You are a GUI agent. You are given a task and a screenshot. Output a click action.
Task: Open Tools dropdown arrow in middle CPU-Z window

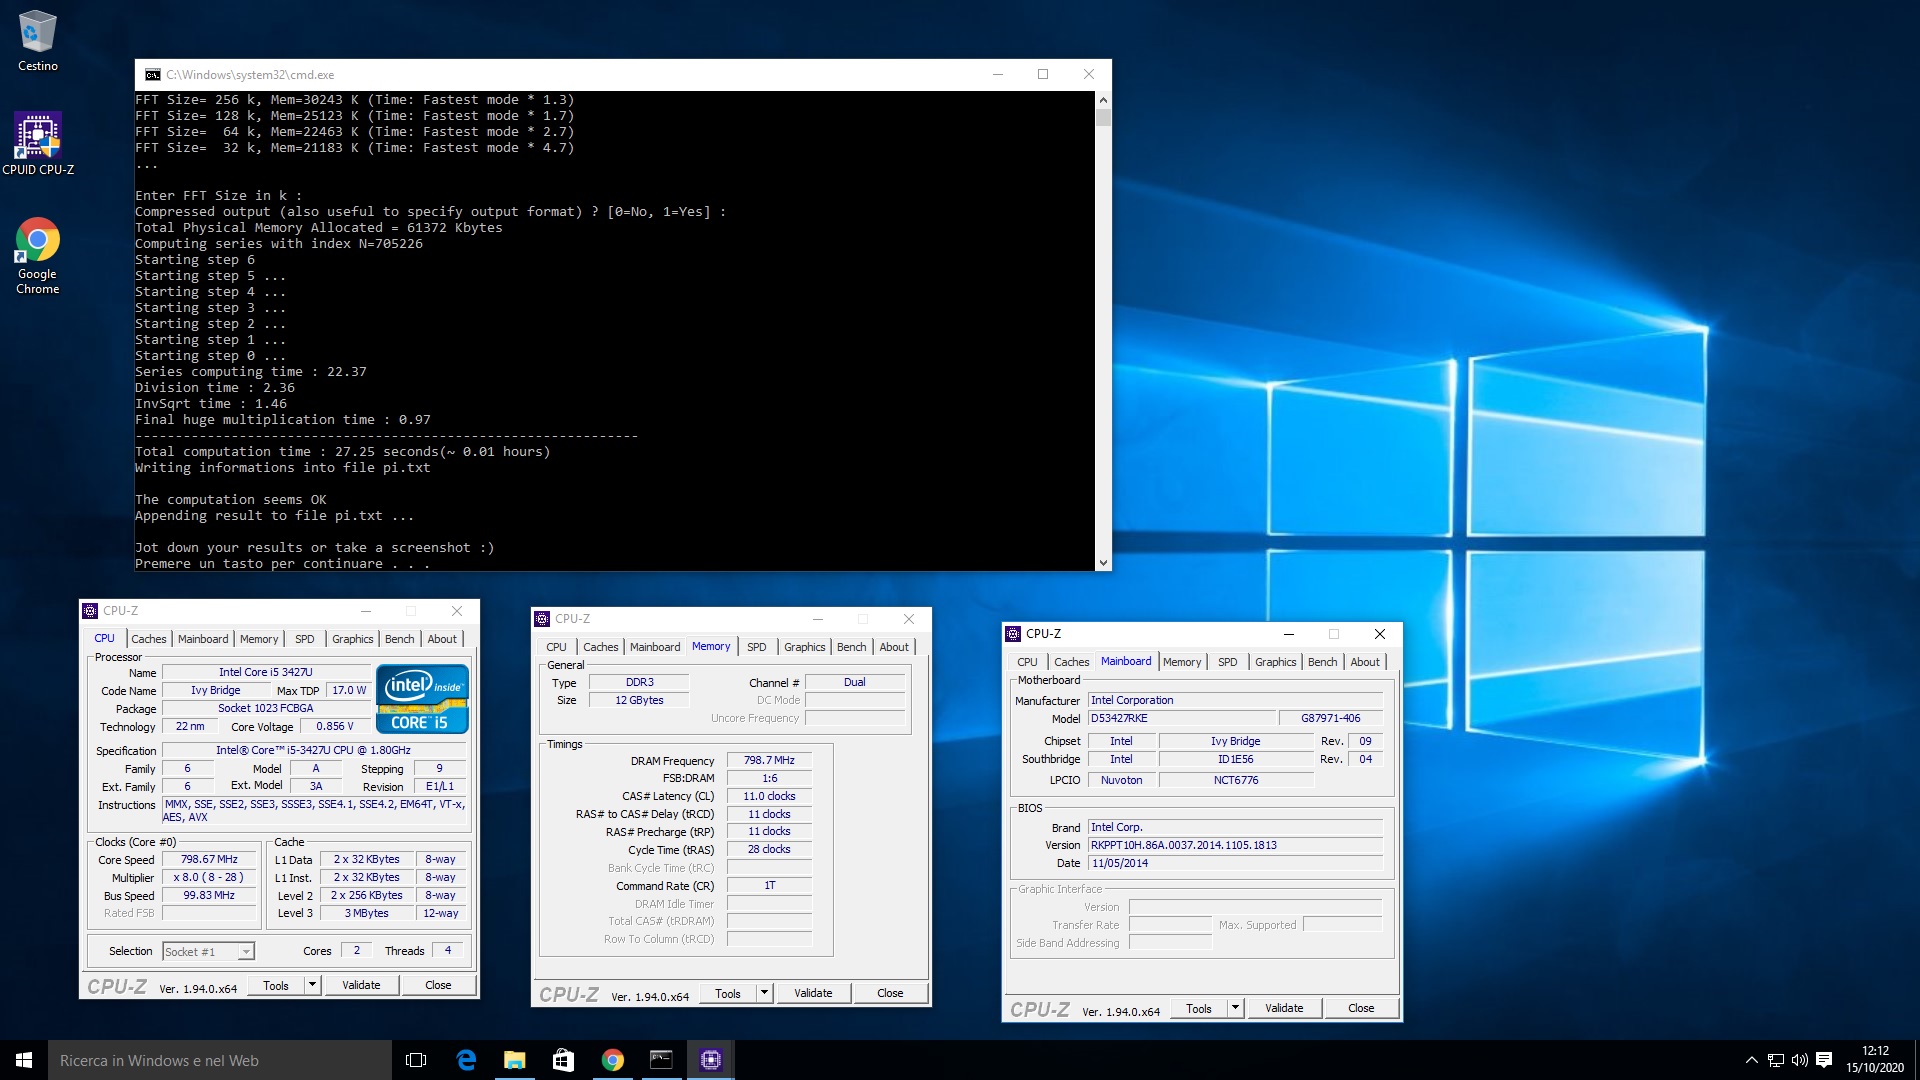click(x=764, y=993)
